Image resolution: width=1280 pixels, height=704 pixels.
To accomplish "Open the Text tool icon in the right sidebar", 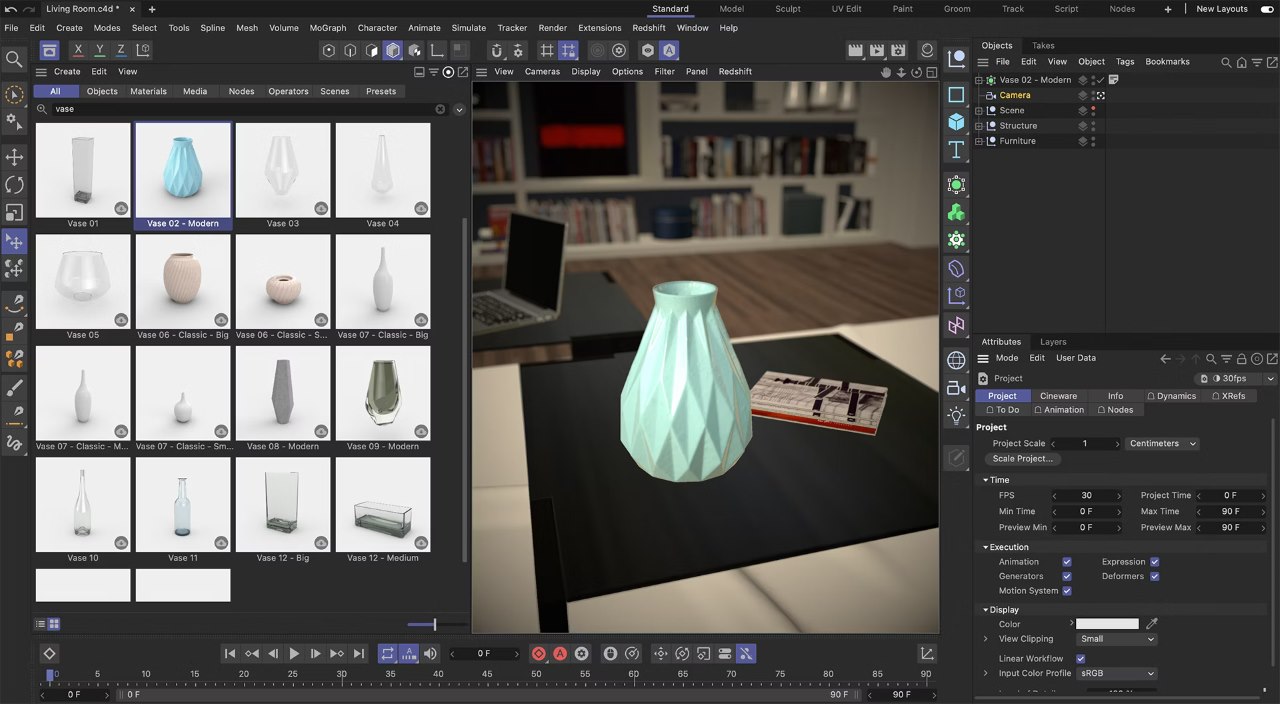I will pyautogui.click(x=956, y=150).
